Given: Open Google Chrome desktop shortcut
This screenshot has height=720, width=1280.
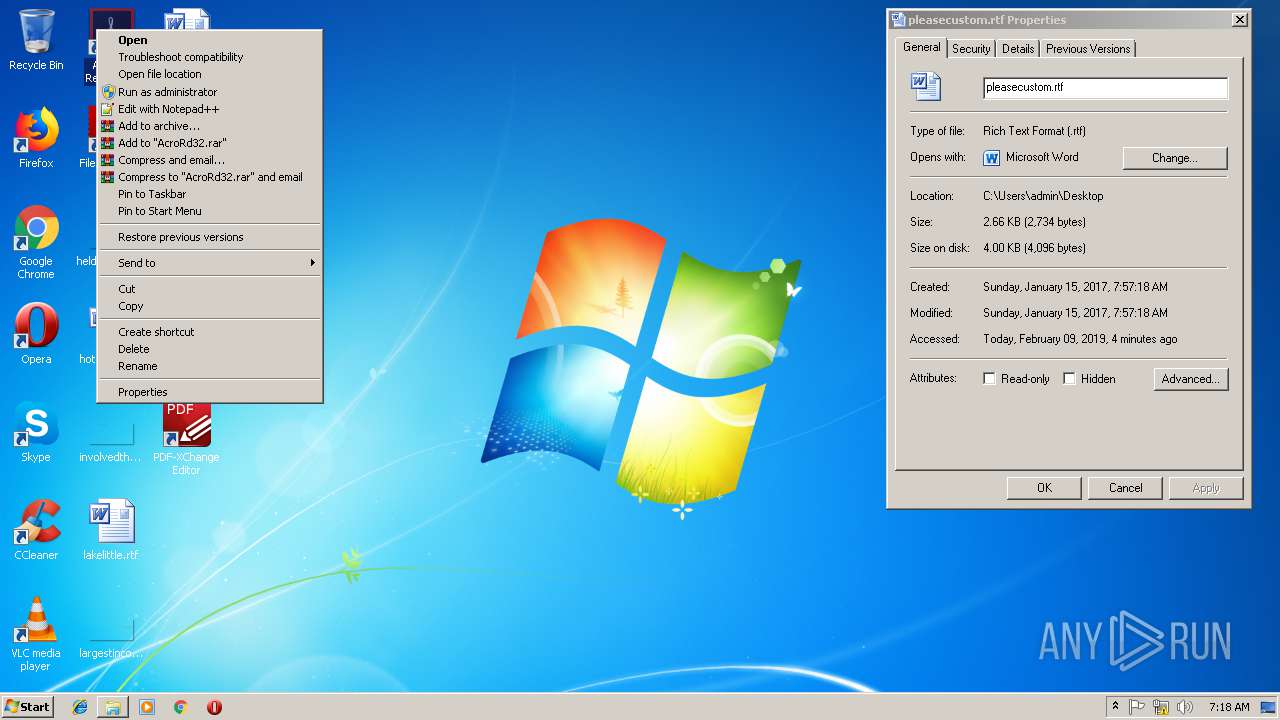Looking at the screenshot, I should 36,242.
